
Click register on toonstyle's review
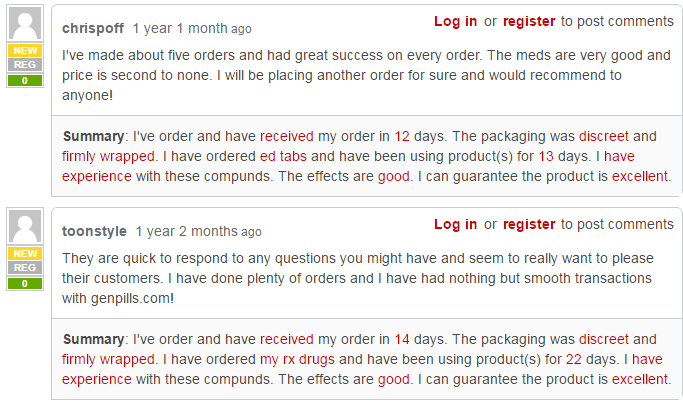(x=529, y=224)
